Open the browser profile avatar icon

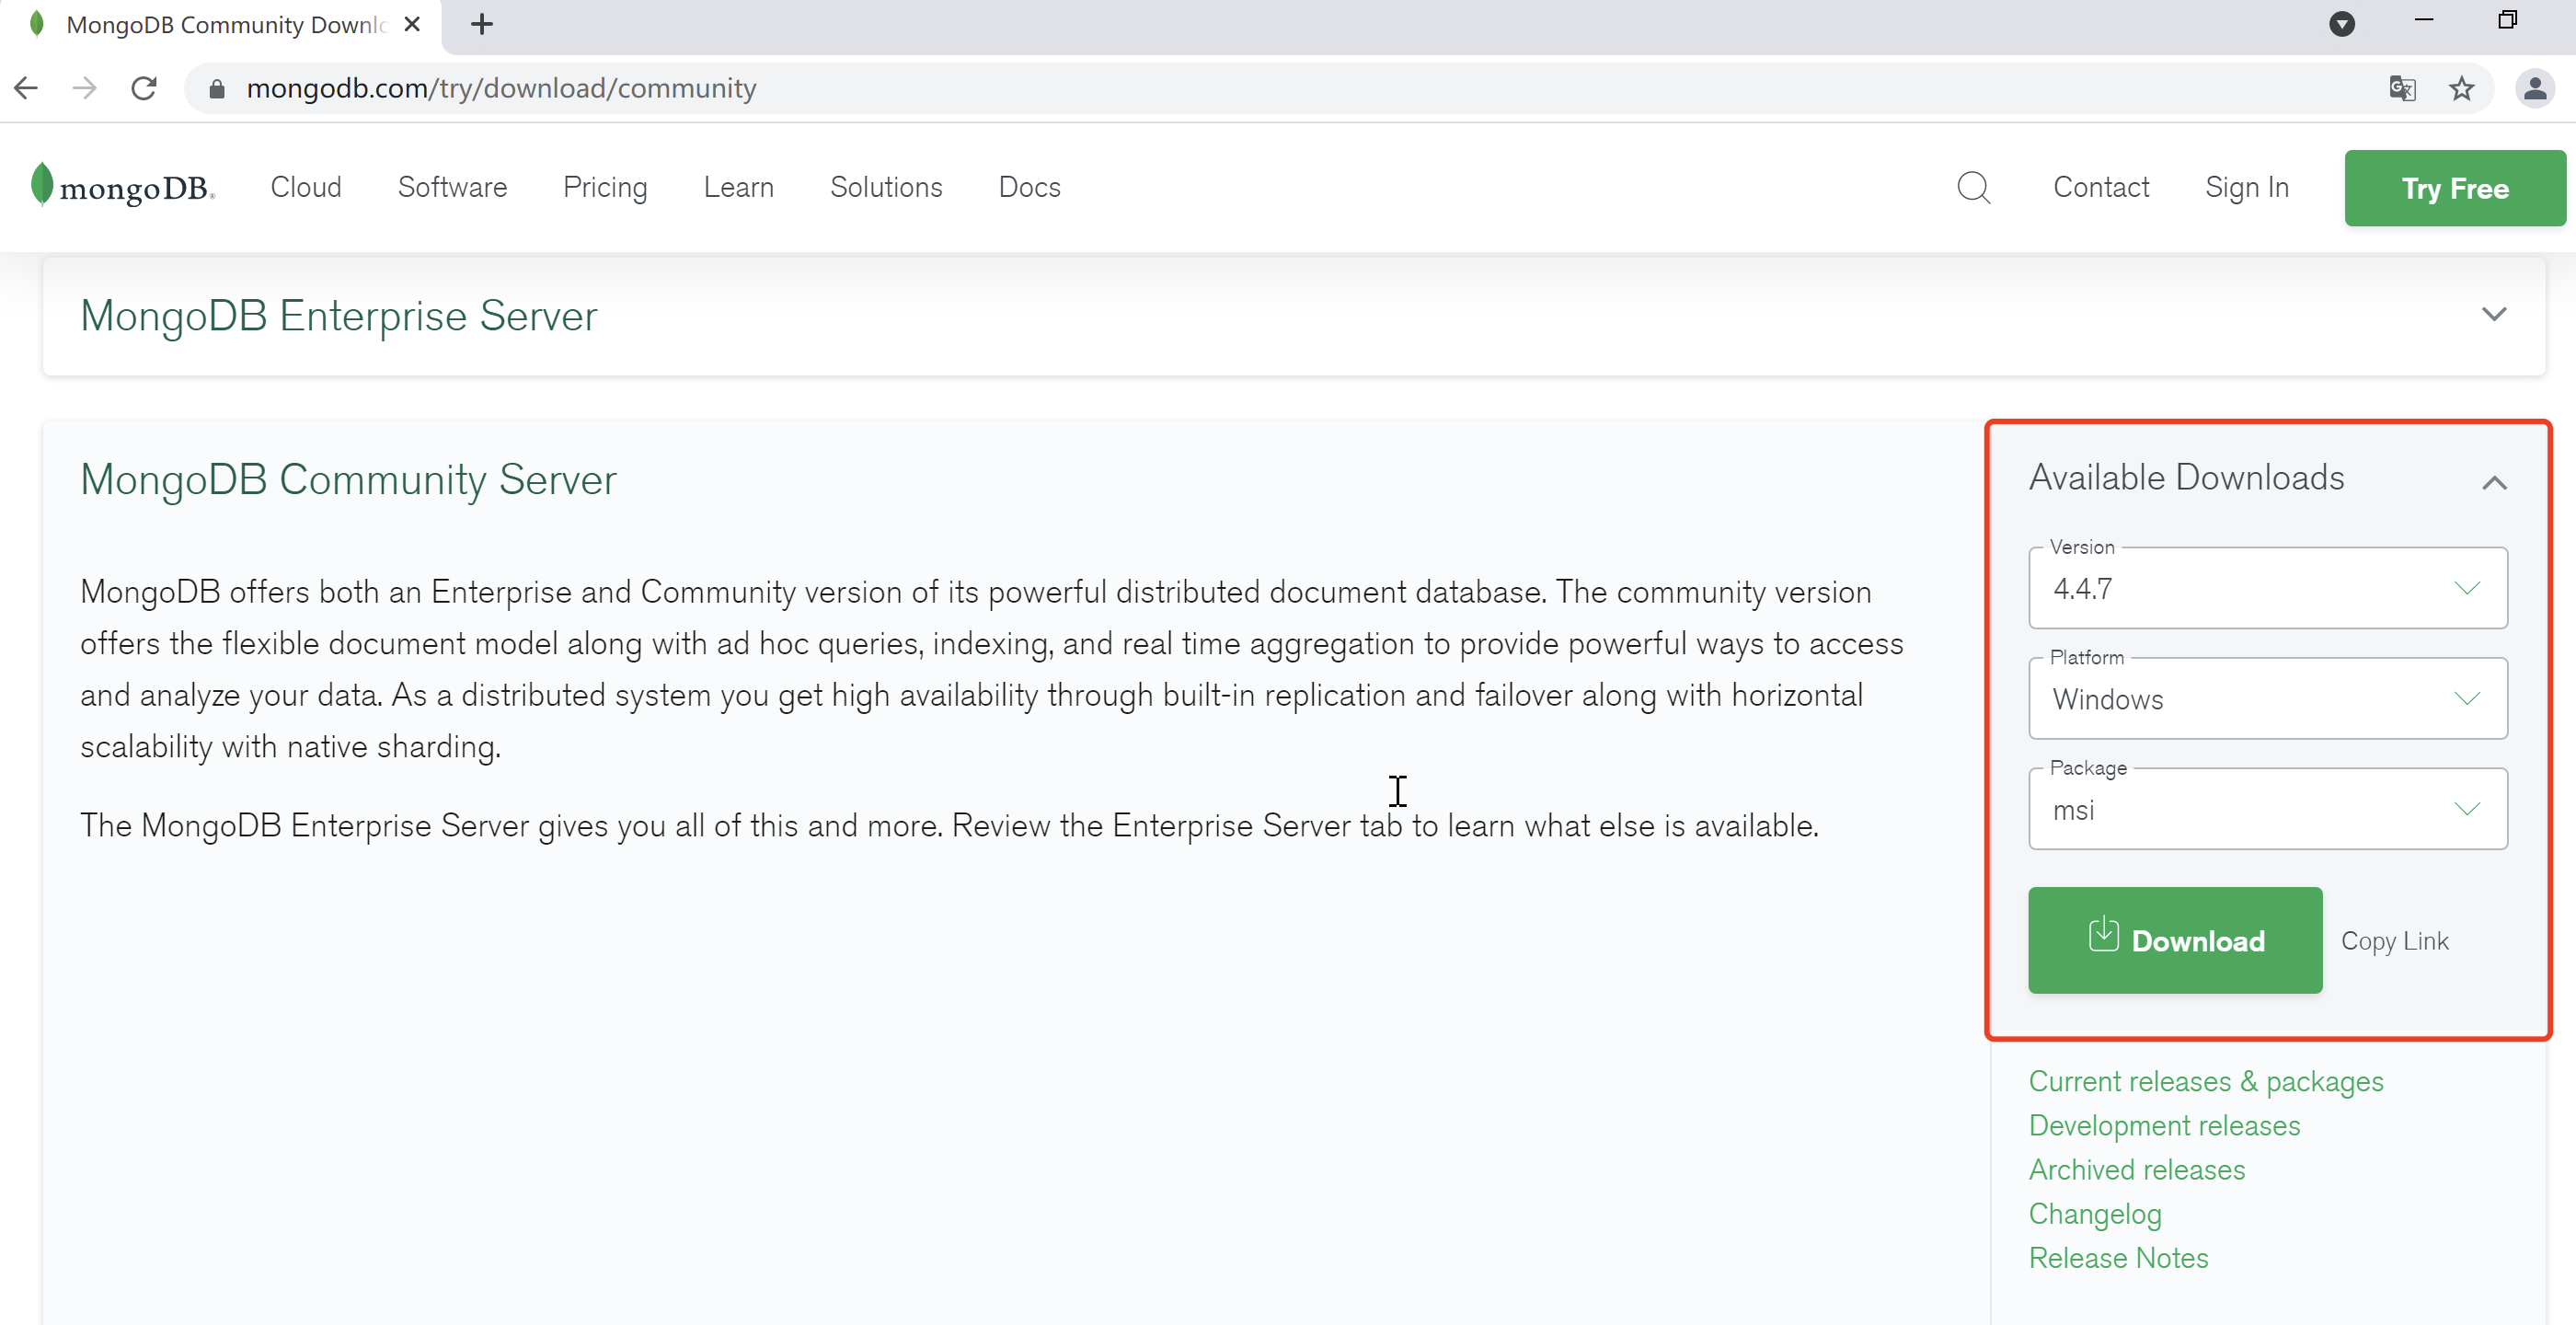[x=2534, y=88]
